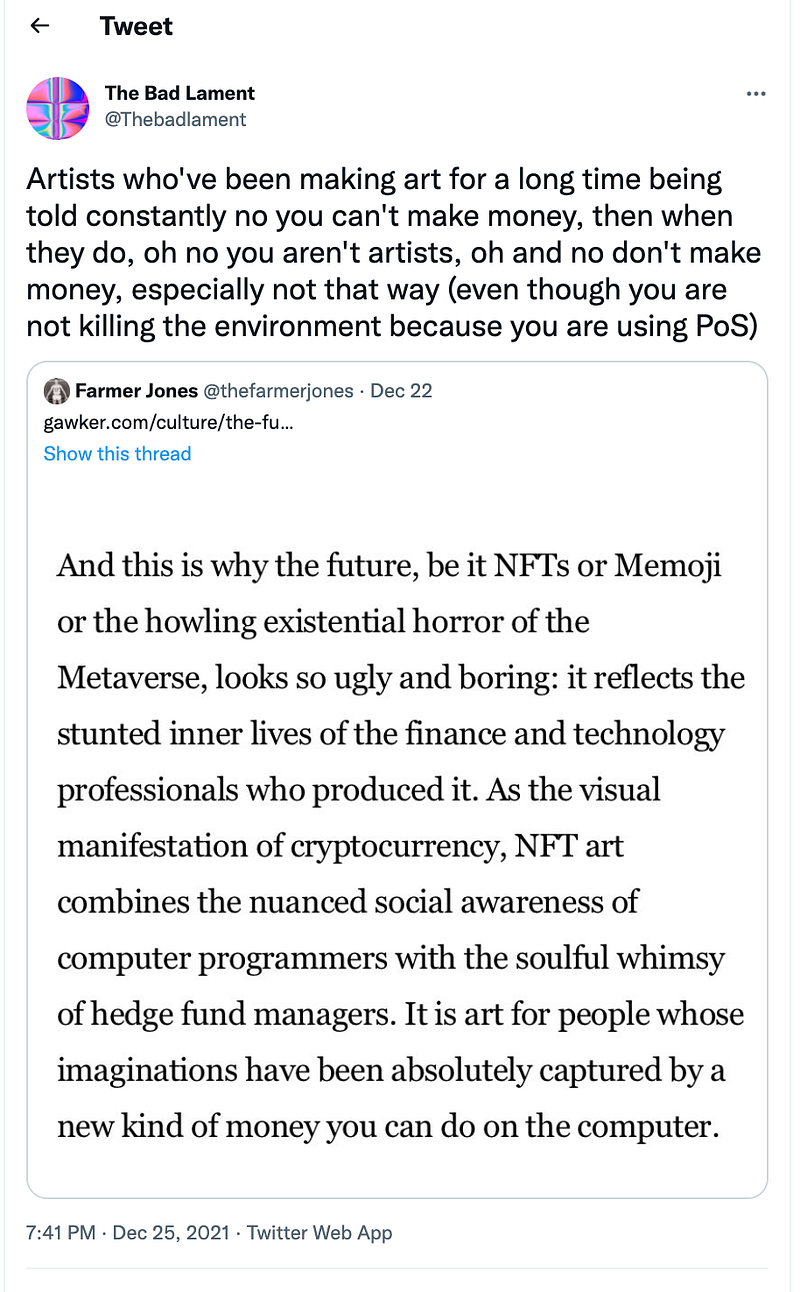Open the Twitter Web App source label
Screen dimensions: 800x1292
click(319, 1232)
